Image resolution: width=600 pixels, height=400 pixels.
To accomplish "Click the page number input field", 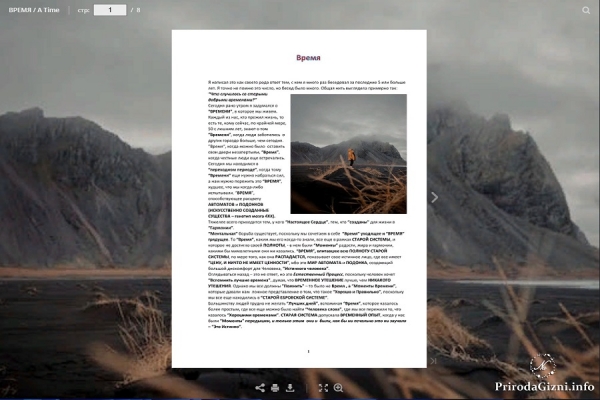I will click(x=110, y=10).
